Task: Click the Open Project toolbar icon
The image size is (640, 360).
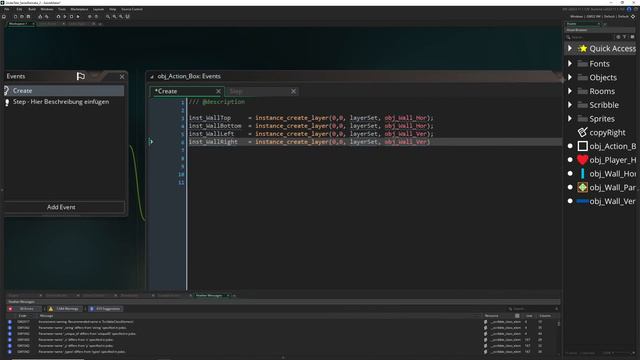Action: [x=22, y=16]
